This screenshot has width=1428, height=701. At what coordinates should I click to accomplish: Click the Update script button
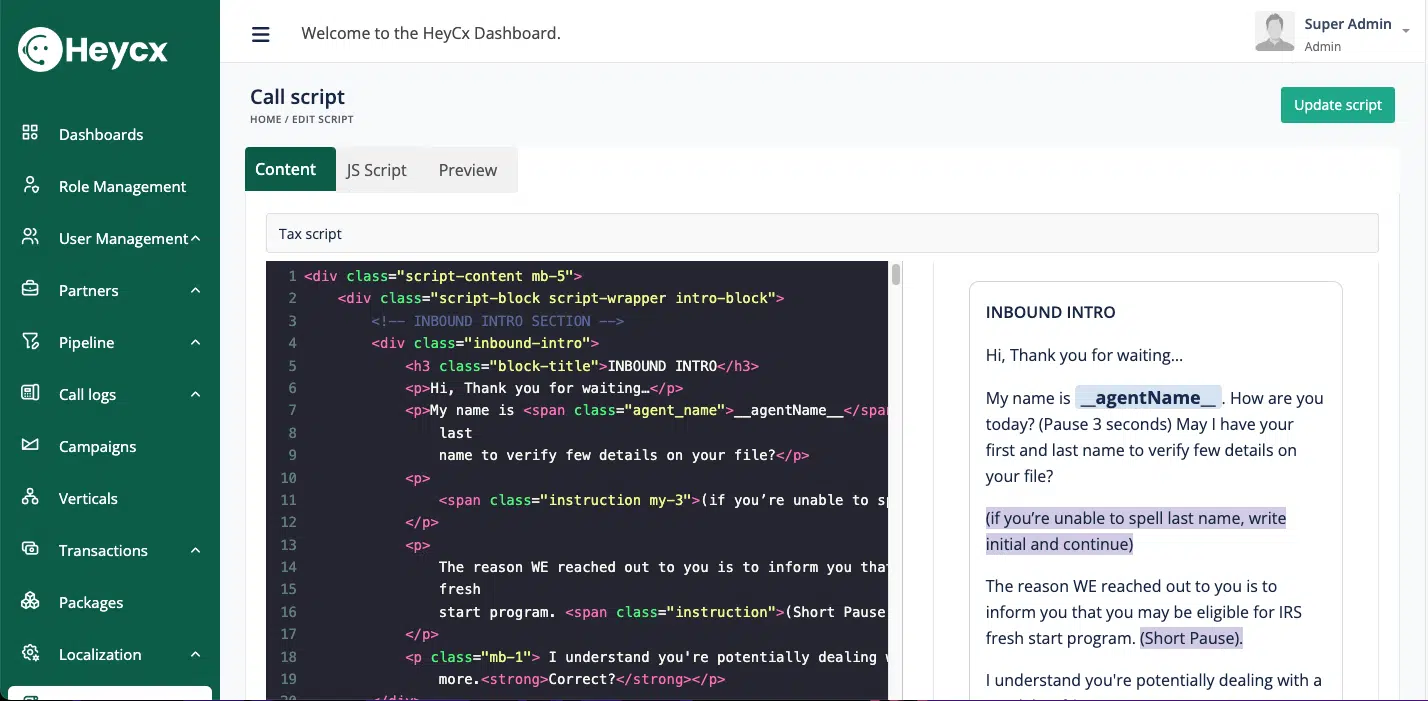[x=1337, y=105]
